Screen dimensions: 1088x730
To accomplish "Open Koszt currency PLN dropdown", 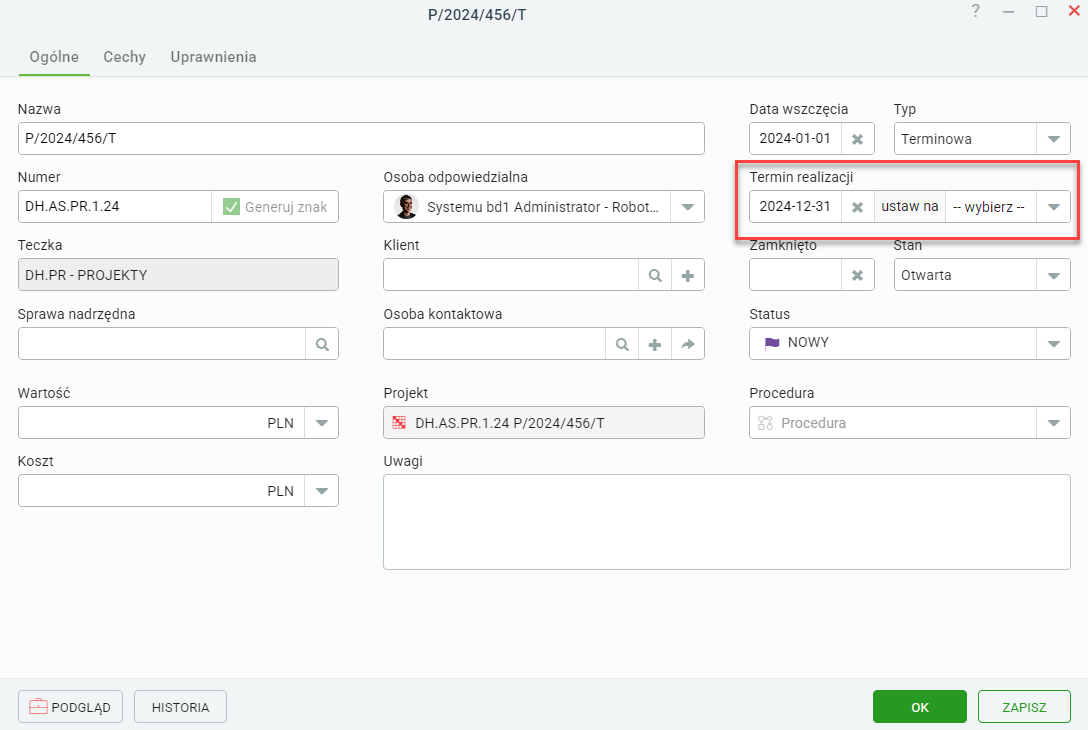I will point(321,491).
